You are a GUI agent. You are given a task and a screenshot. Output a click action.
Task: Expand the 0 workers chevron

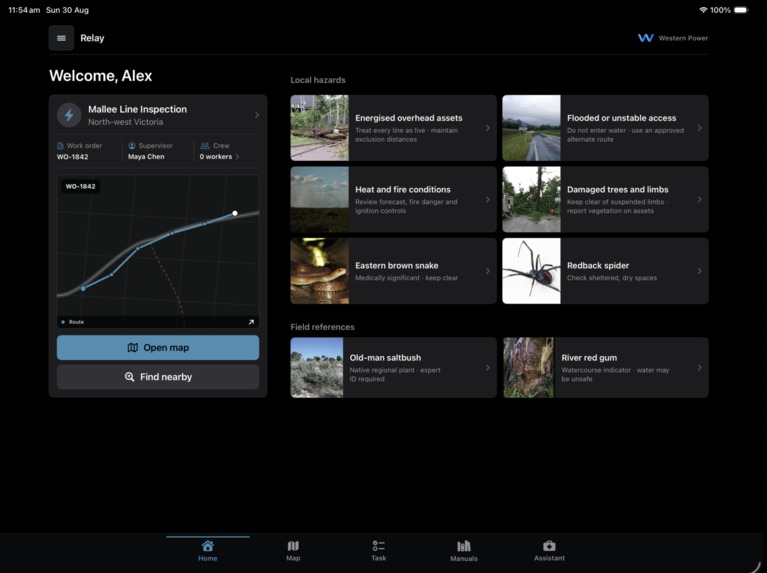tap(237, 157)
